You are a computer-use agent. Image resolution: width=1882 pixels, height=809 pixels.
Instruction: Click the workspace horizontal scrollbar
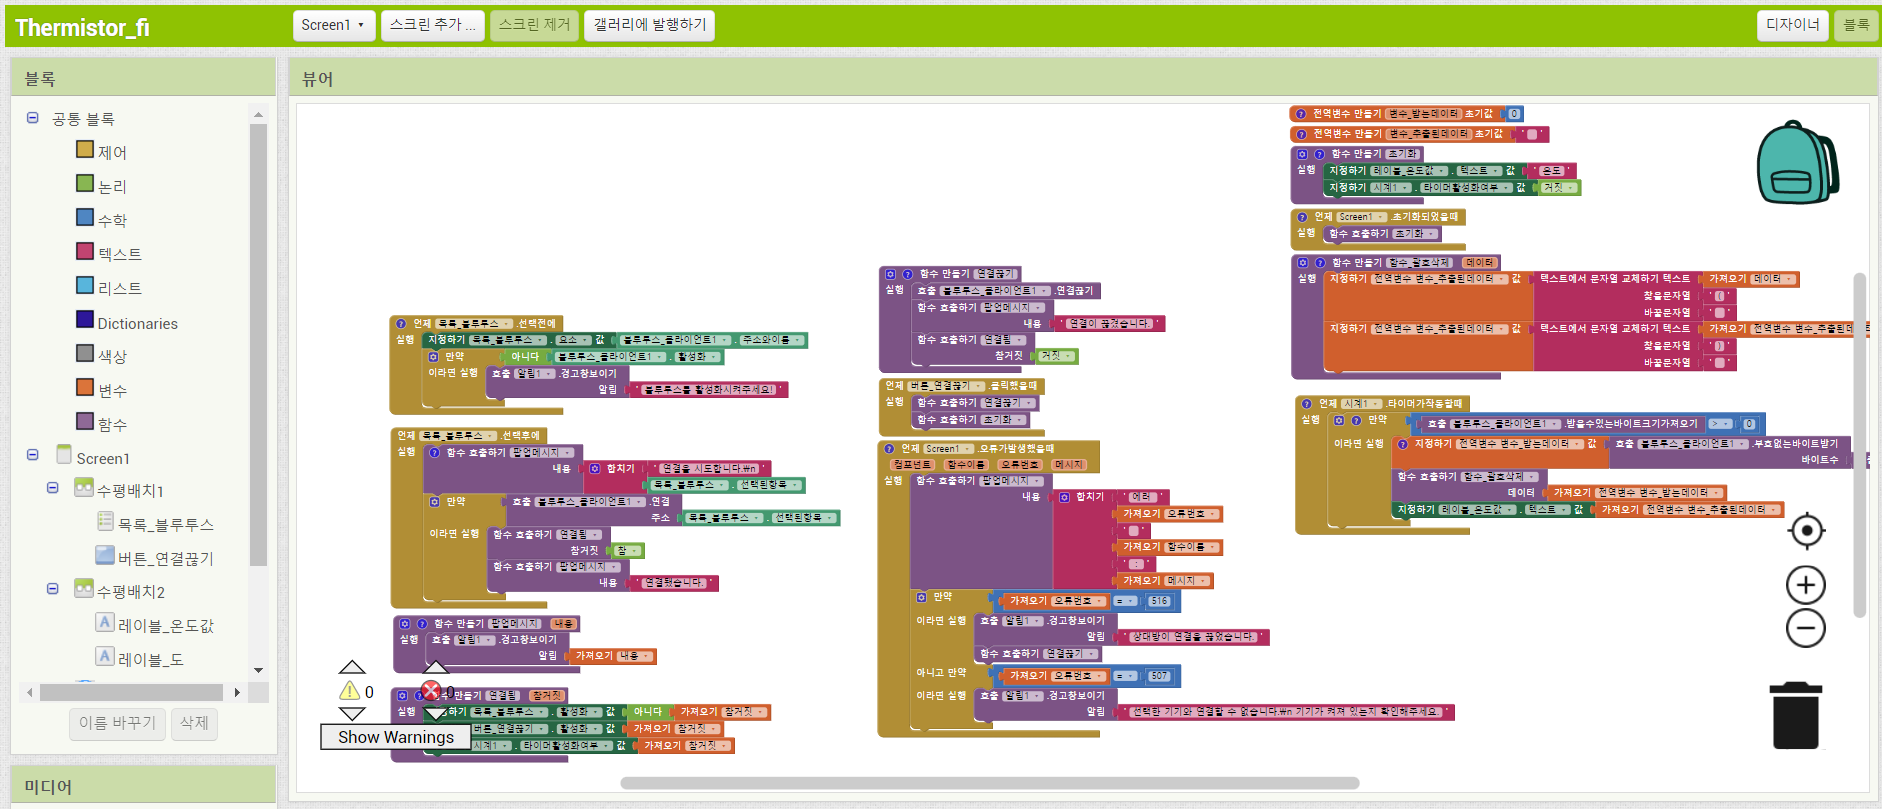click(989, 783)
